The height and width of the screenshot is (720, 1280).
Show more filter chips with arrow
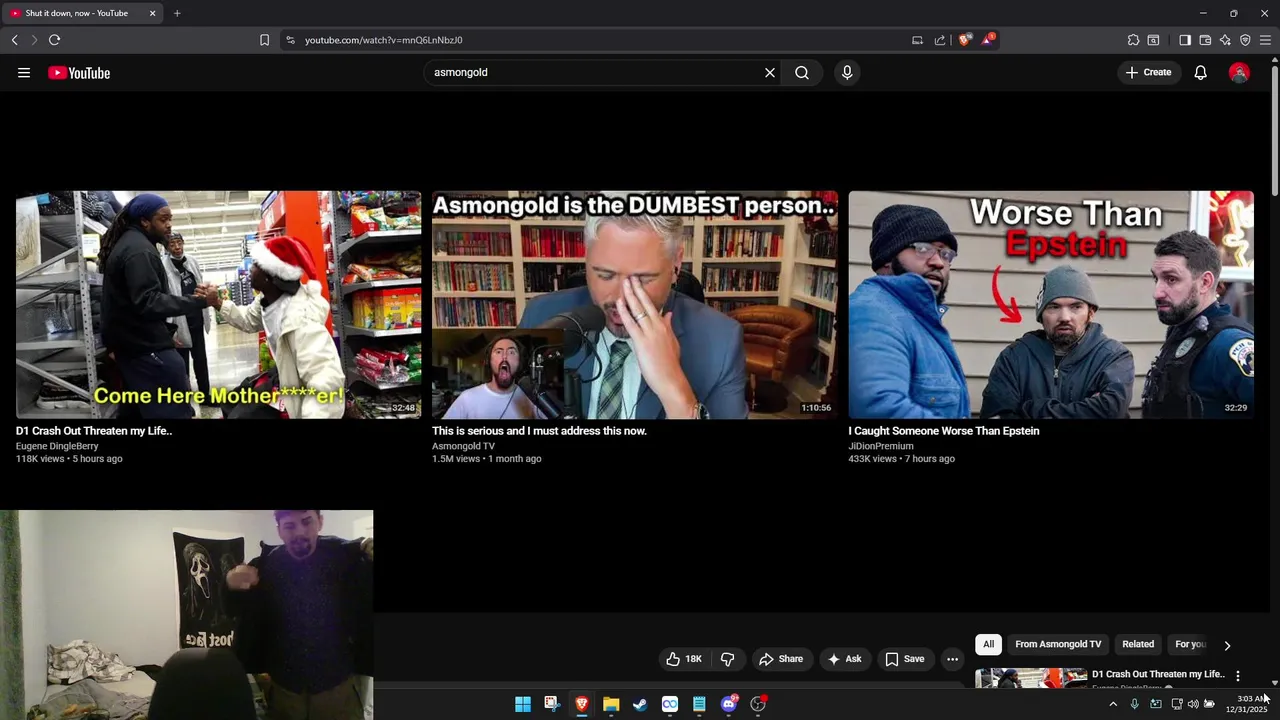tap(1227, 645)
